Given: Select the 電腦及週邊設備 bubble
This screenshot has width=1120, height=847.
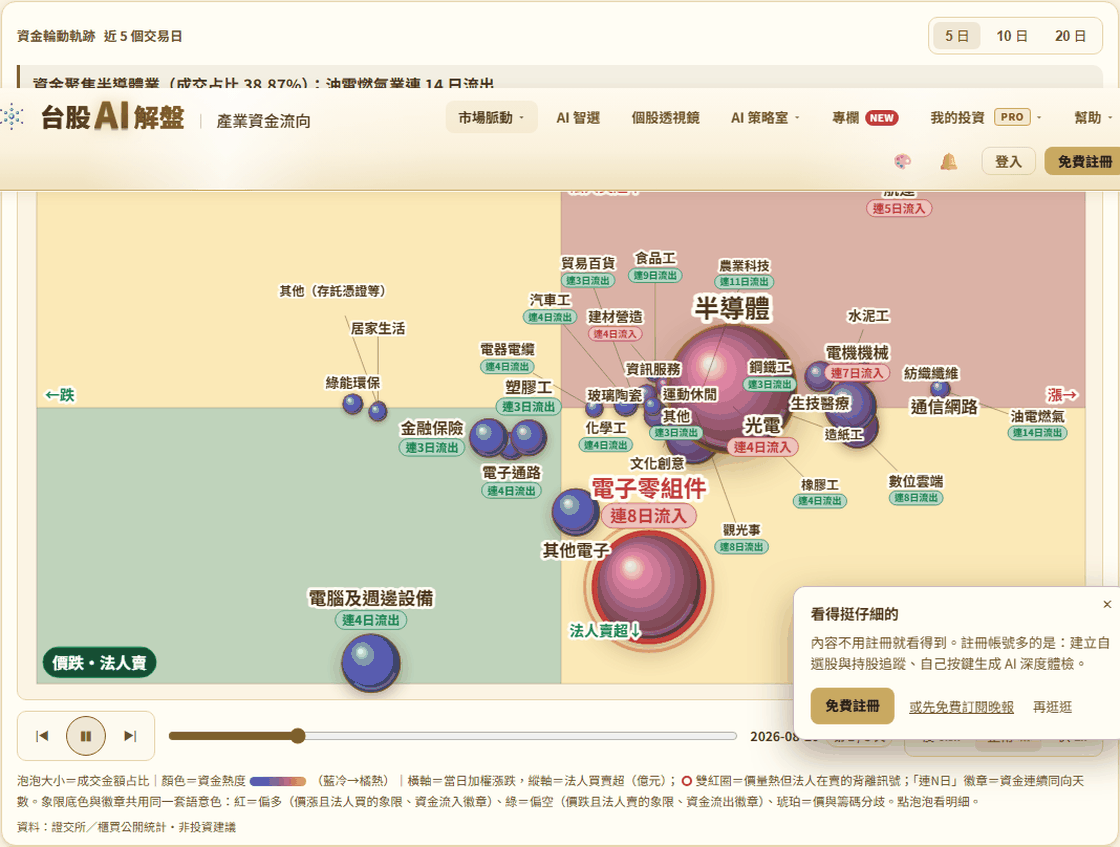Looking at the screenshot, I should 370,662.
